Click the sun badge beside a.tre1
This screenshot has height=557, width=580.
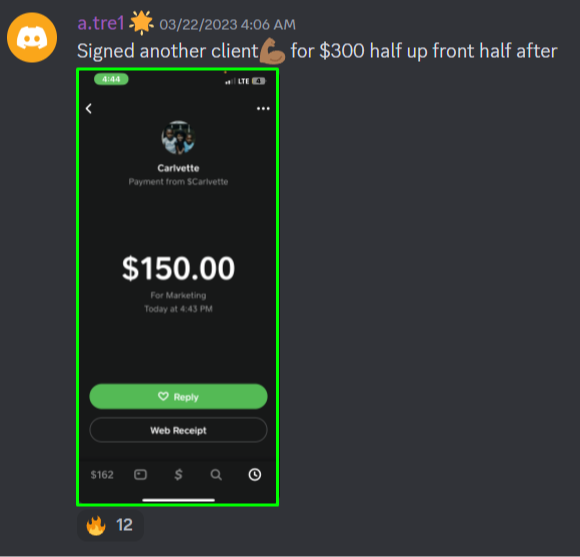[141, 23]
